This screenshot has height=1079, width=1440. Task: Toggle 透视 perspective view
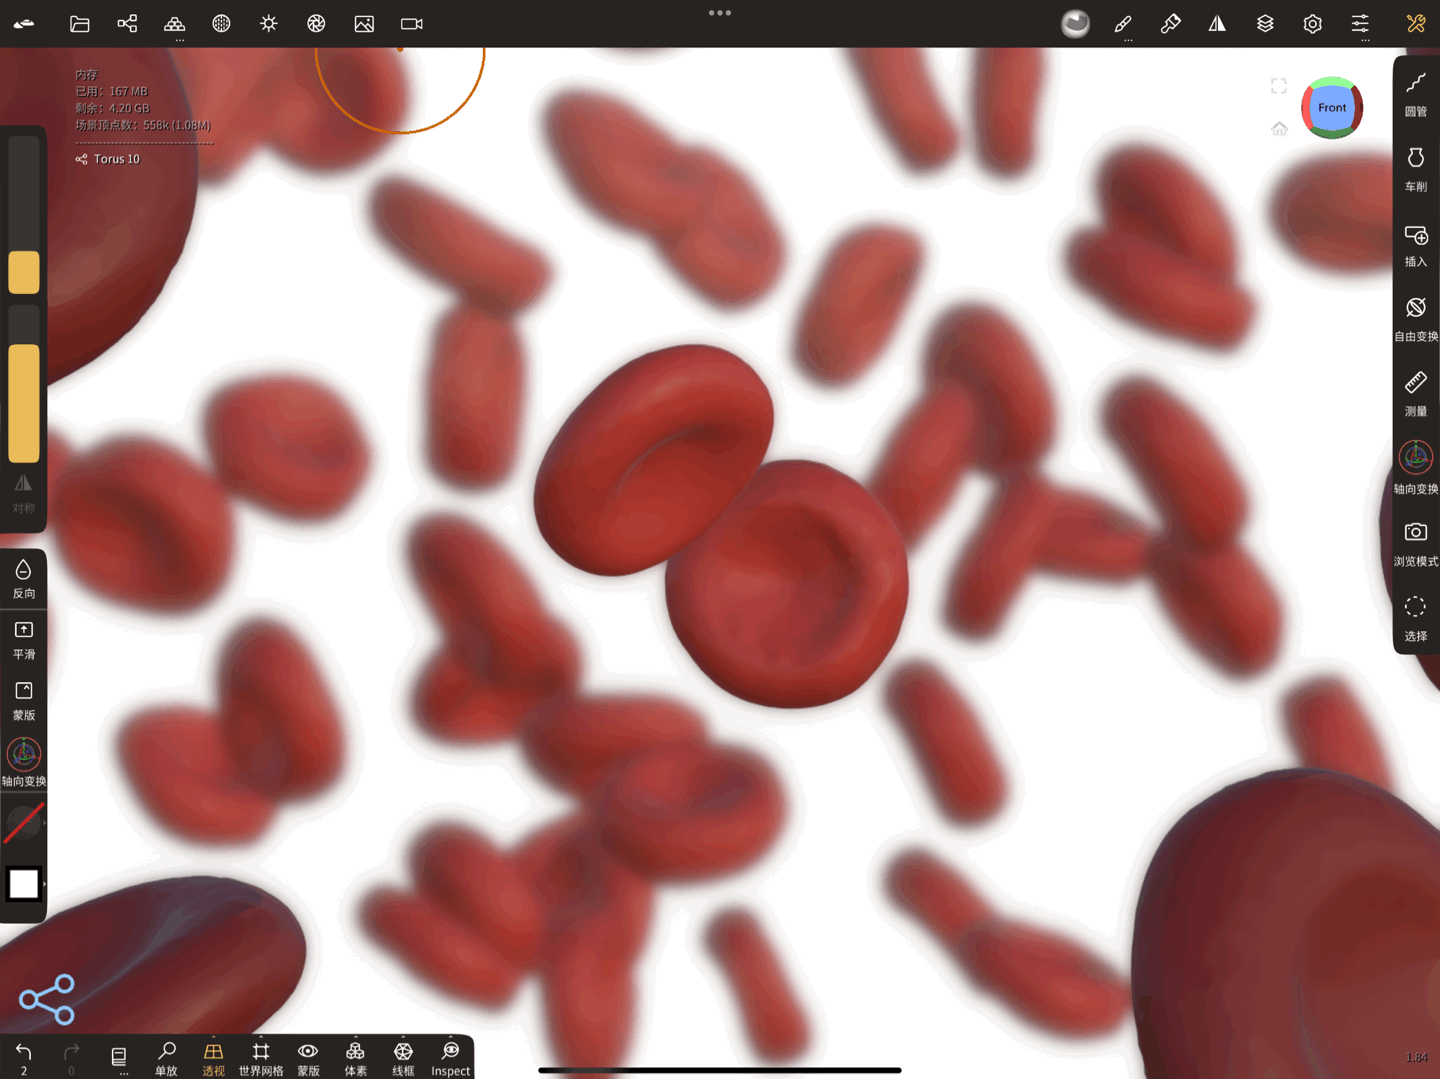click(x=213, y=1058)
